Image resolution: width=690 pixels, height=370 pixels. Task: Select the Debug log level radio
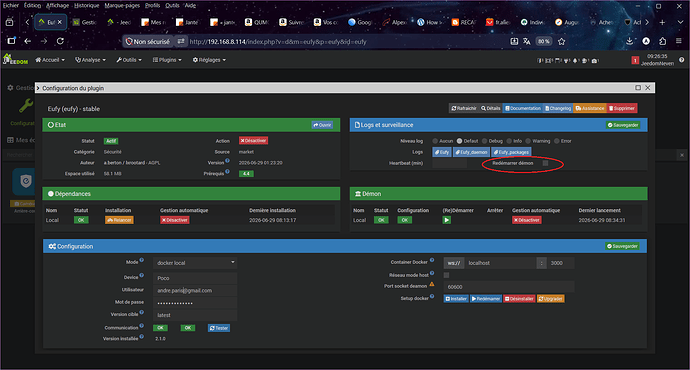(x=484, y=141)
